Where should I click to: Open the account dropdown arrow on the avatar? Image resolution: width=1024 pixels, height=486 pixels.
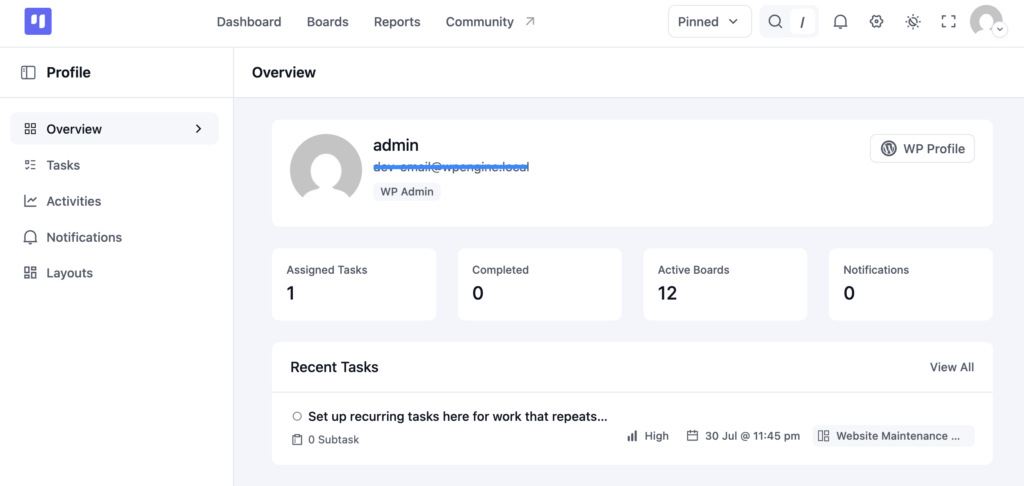click(999, 29)
